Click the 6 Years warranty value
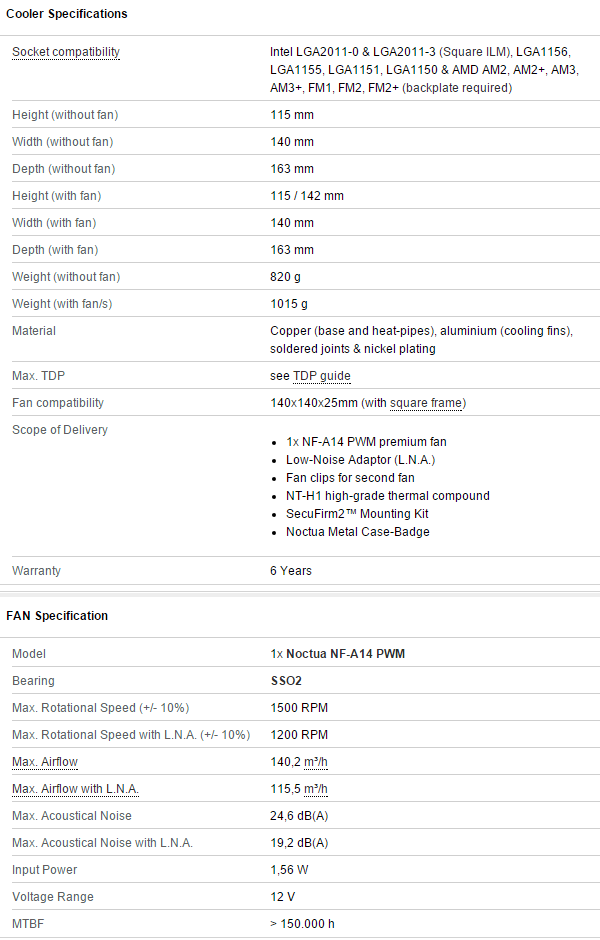 coord(291,571)
